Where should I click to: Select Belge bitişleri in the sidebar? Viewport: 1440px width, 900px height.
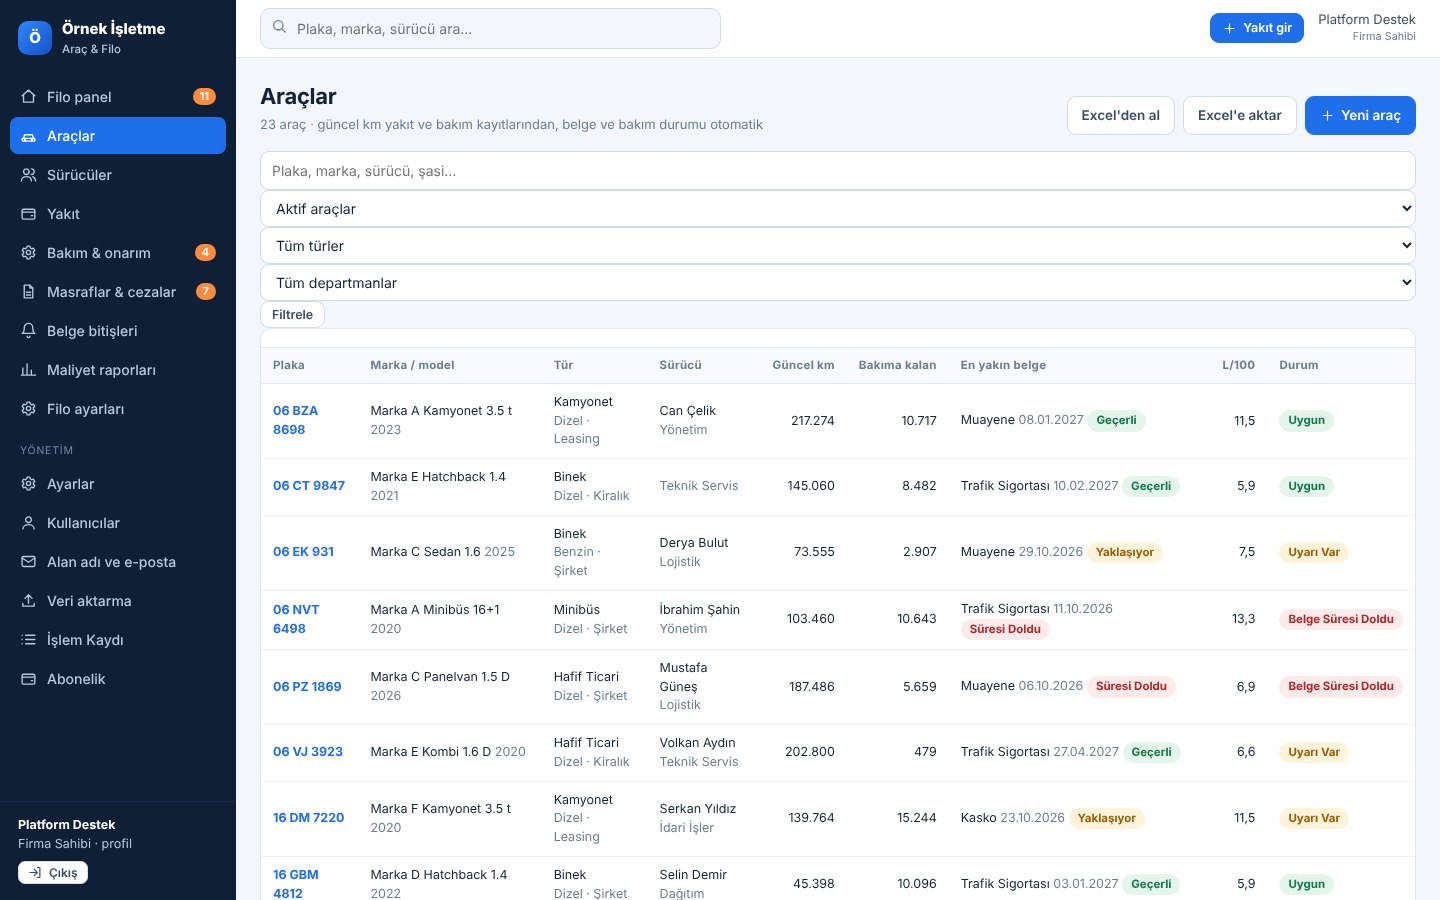pyautogui.click(x=118, y=331)
